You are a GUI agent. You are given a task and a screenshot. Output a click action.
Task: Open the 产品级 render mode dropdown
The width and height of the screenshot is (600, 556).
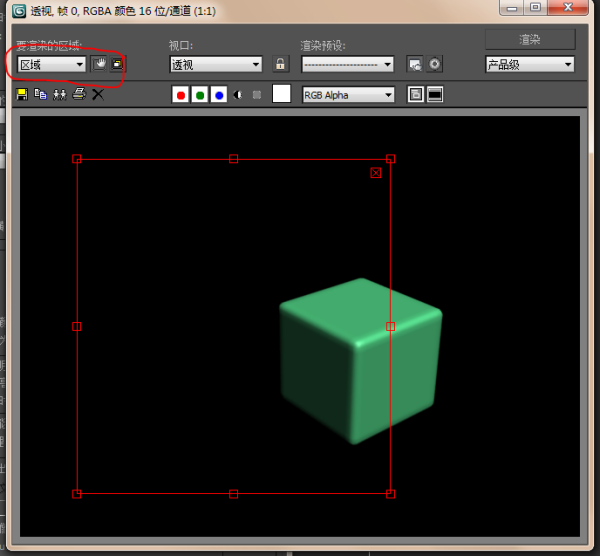coord(530,64)
